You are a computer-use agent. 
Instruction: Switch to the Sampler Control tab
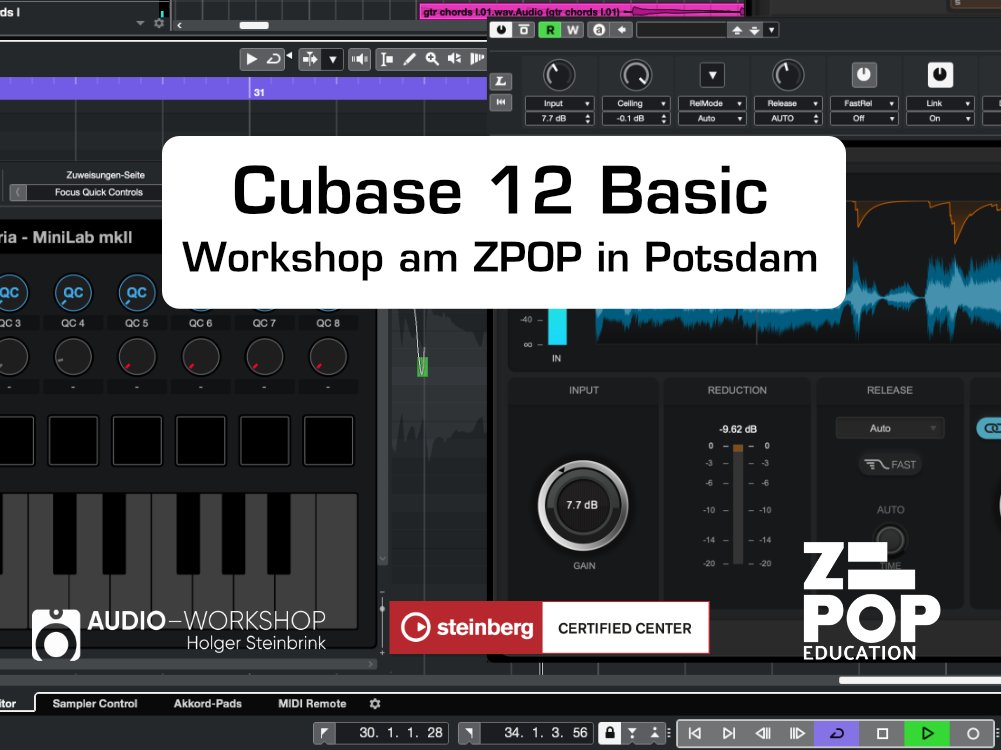(95, 703)
